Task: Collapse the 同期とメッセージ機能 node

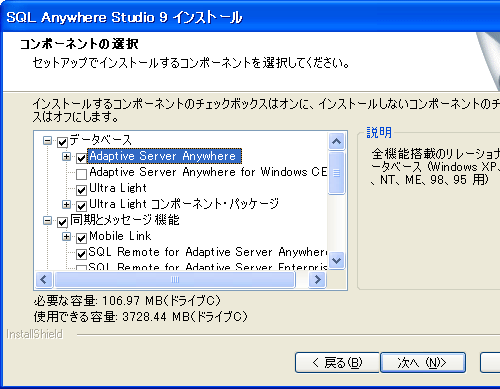Action: click(47, 220)
